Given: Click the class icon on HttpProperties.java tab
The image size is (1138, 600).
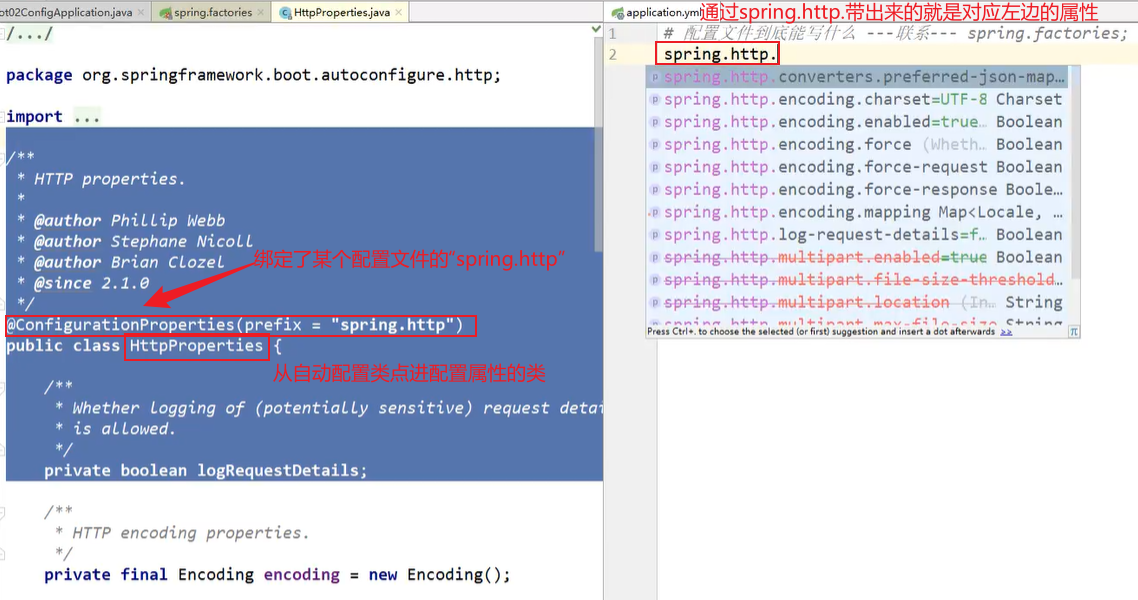Looking at the screenshot, I should pyautogui.click(x=284, y=11).
